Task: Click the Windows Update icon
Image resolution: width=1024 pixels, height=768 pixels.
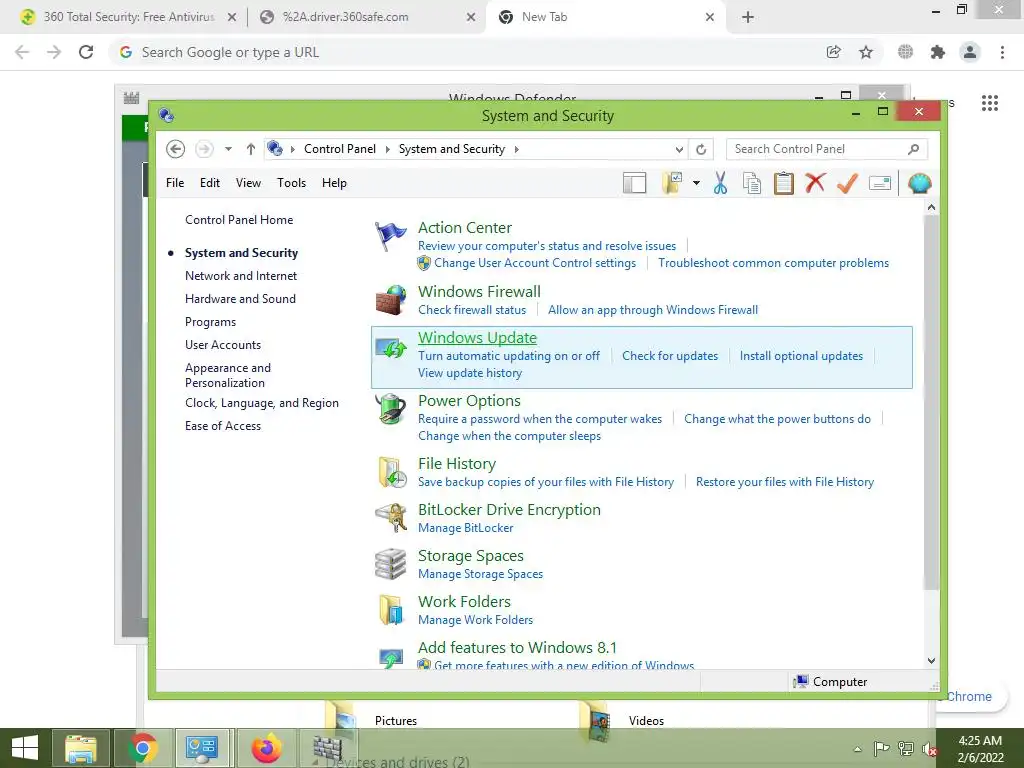Action: pyautogui.click(x=391, y=348)
